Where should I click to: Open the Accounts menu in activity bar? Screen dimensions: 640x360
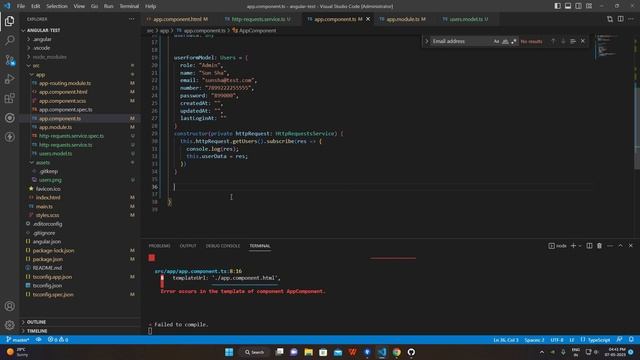tap(9, 306)
